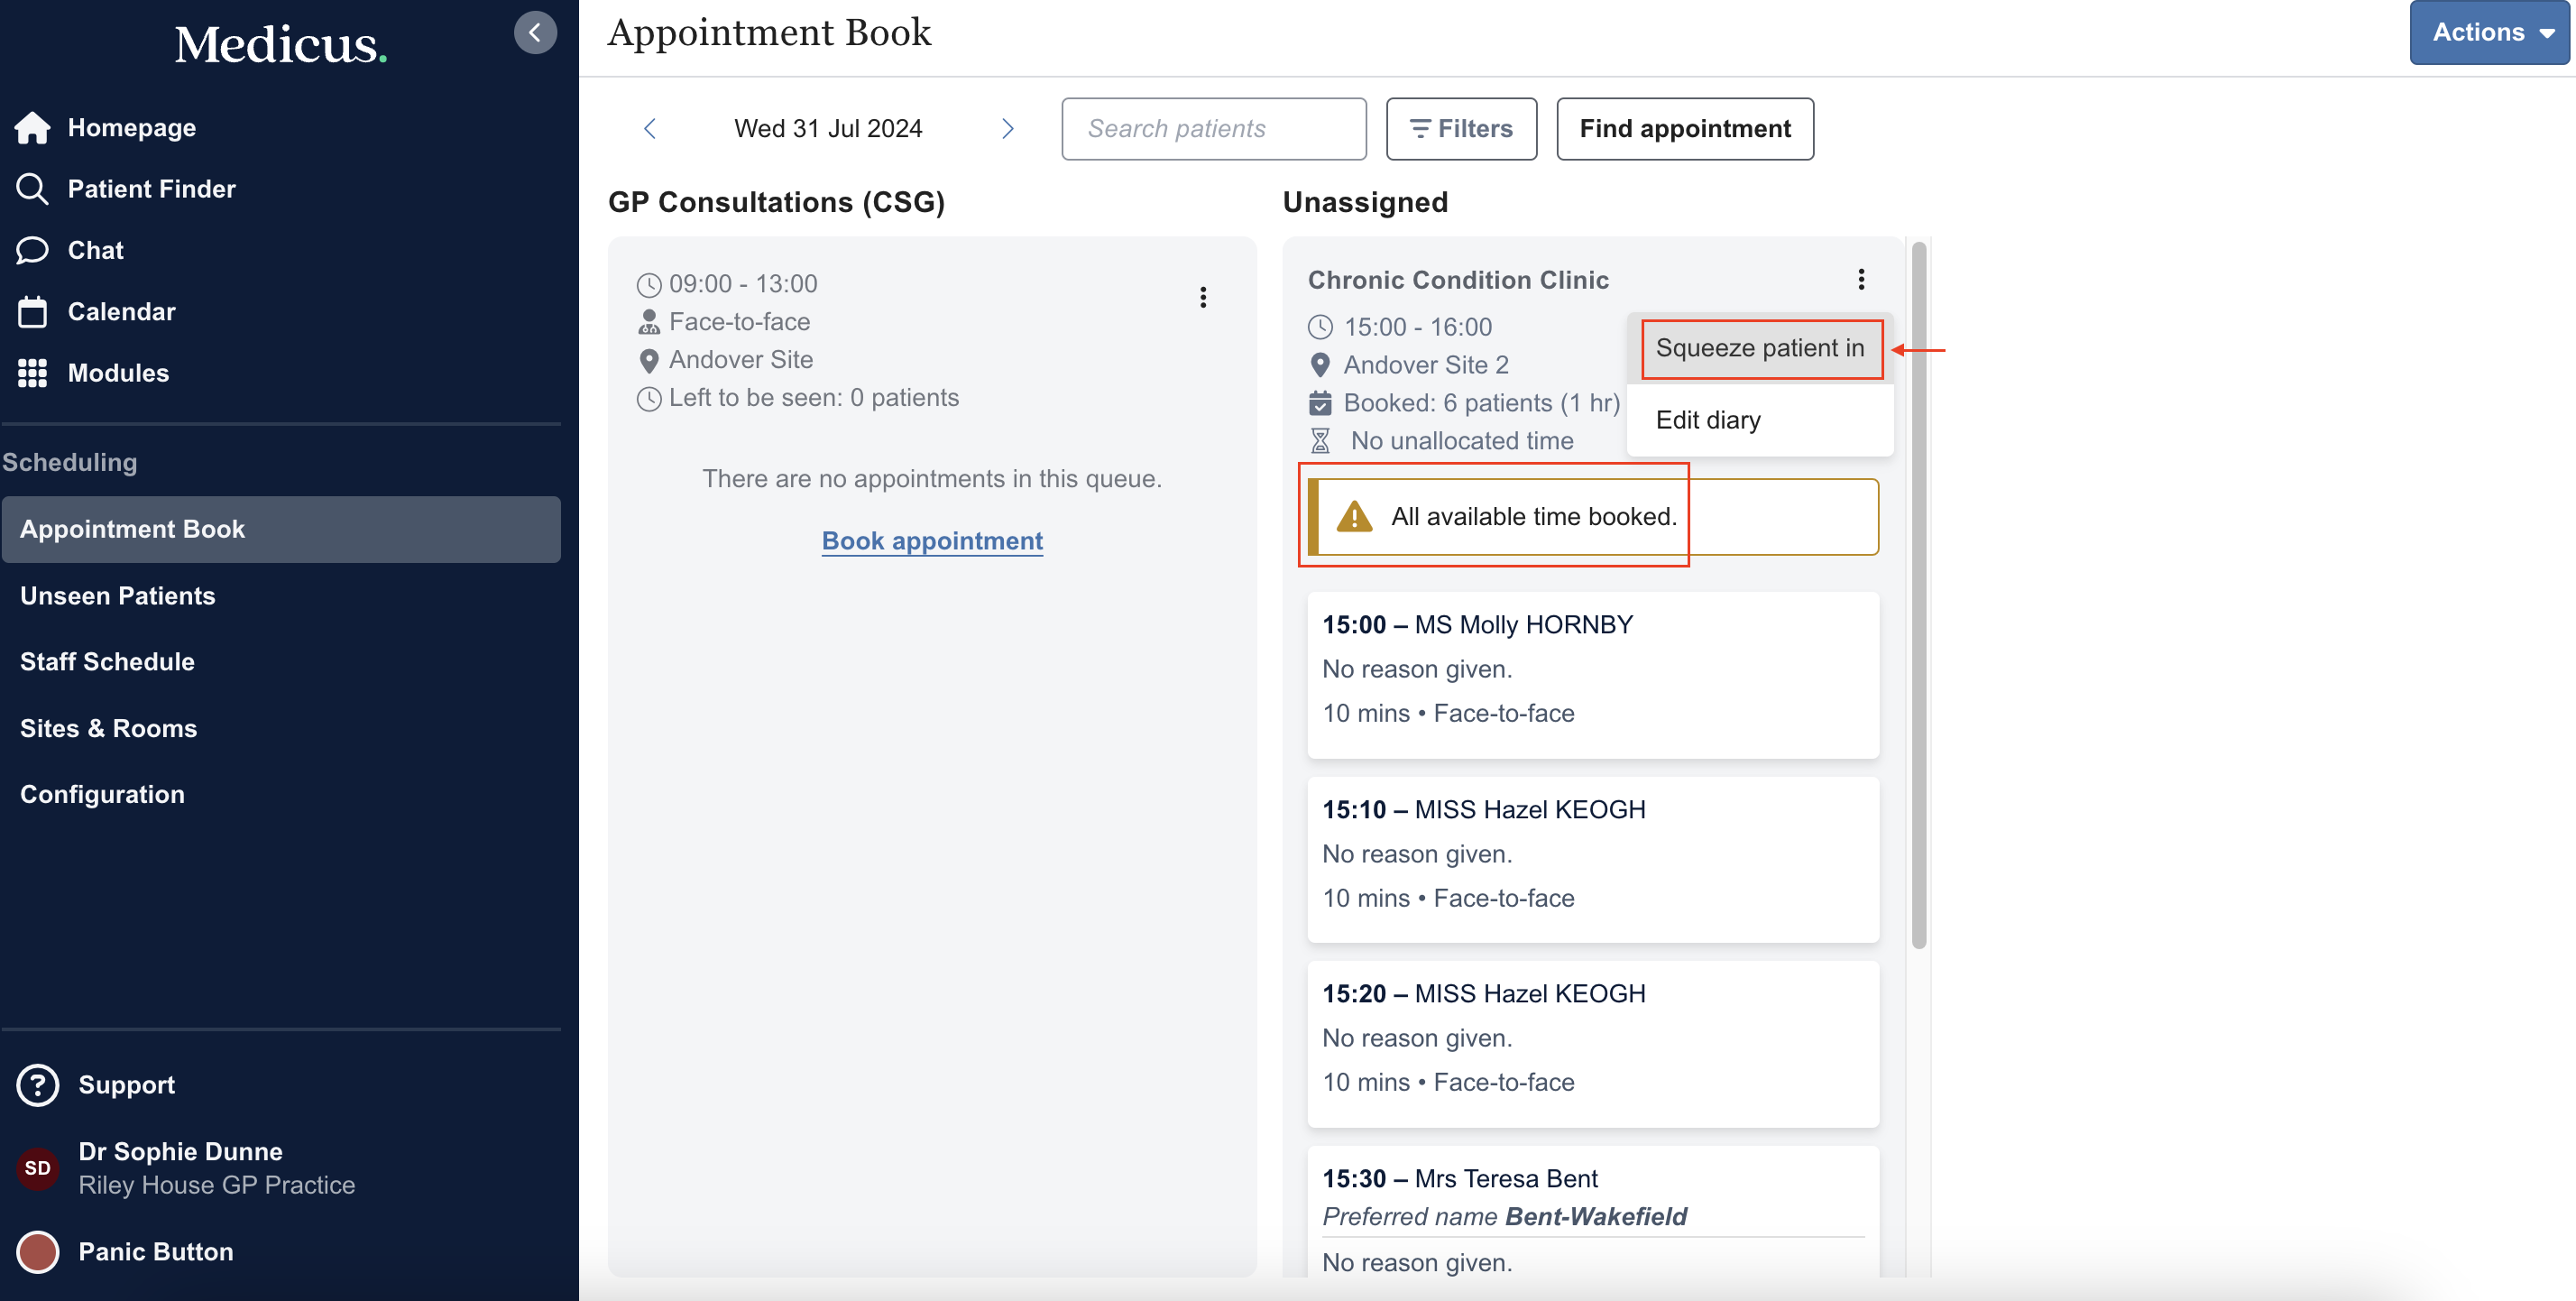Click the Find appointment button
This screenshot has height=1301, width=2576.
pyautogui.click(x=1684, y=129)
